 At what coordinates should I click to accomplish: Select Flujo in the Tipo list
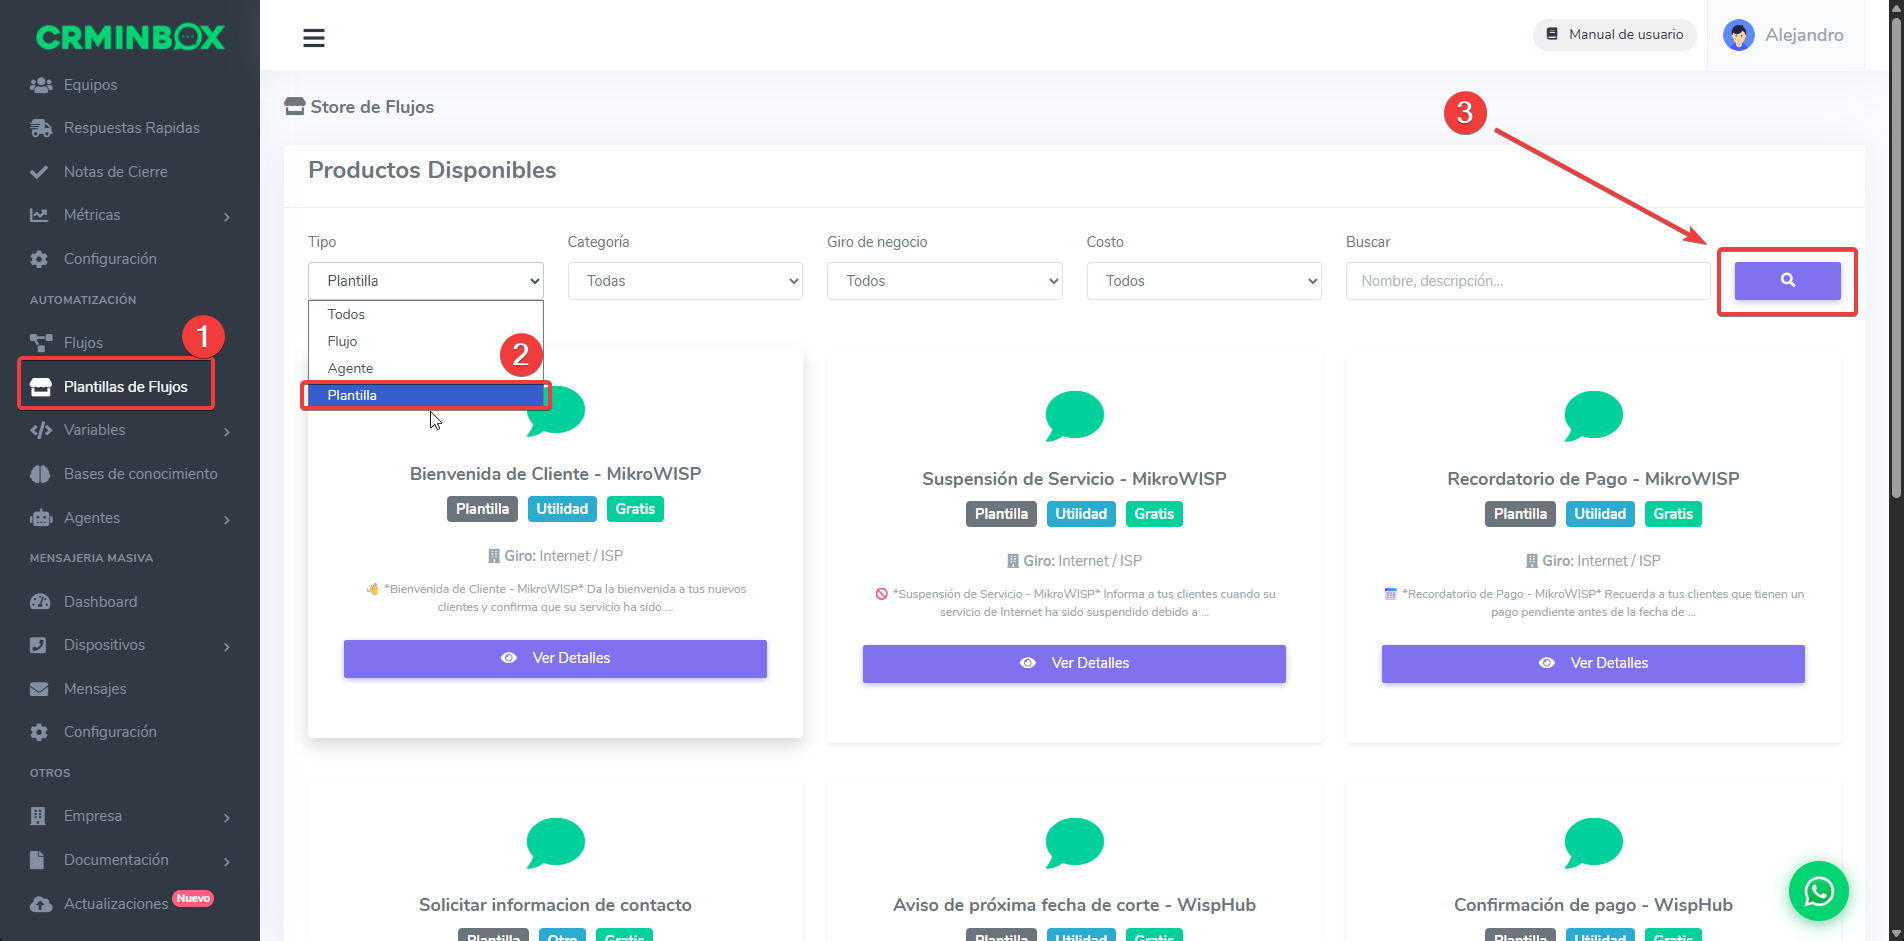[426, 341]
